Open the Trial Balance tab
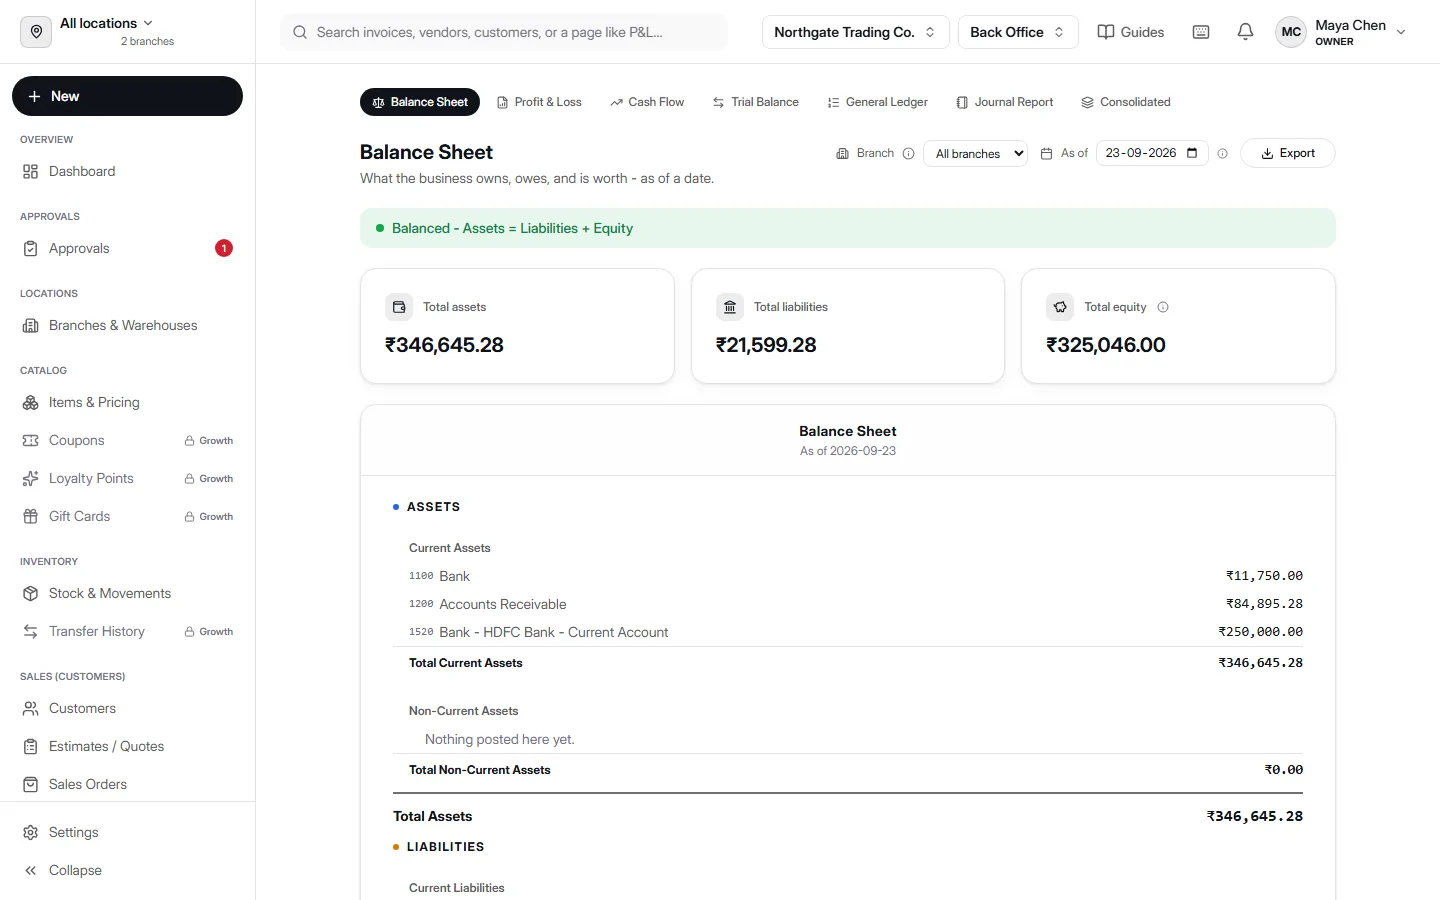The height and width of the screenshot is (900, 1440). point(756,102)
